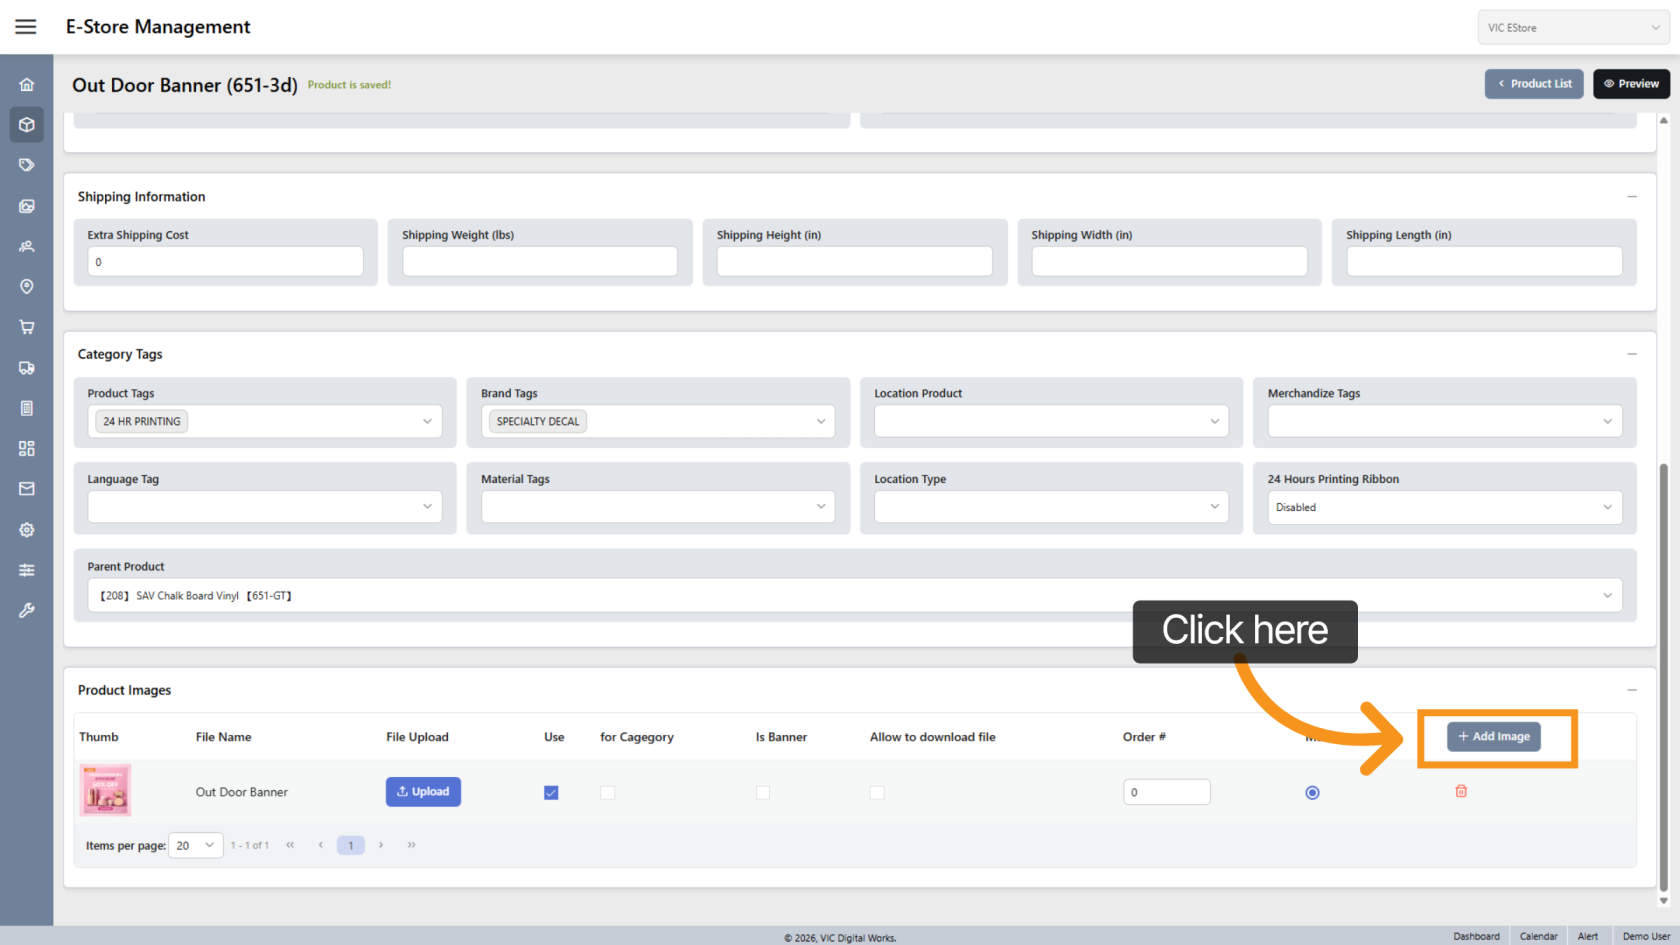
Task: Select the main image radio button
Action: tap(1312, 793)
